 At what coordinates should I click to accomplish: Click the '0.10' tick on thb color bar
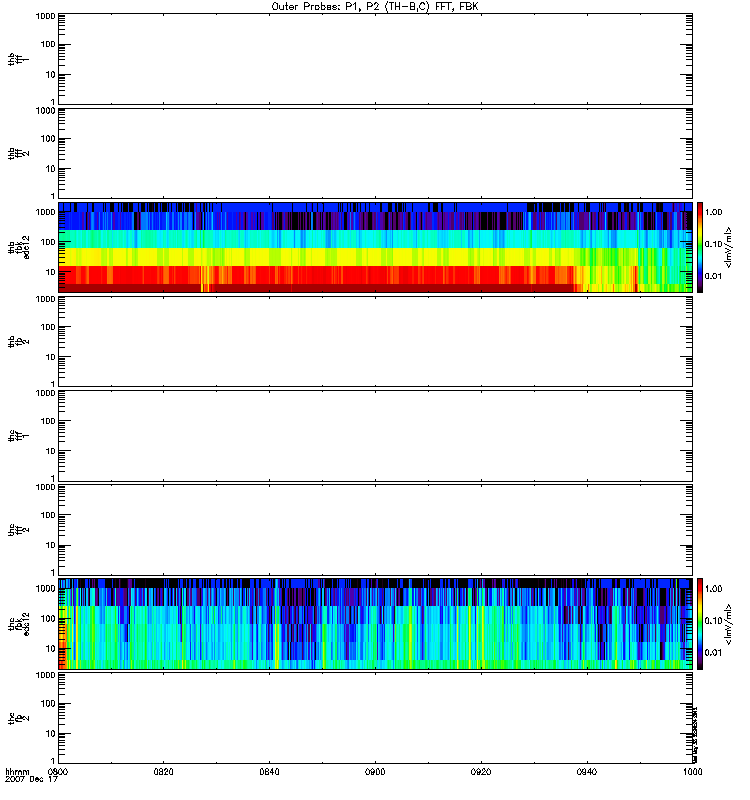(714, 244)
